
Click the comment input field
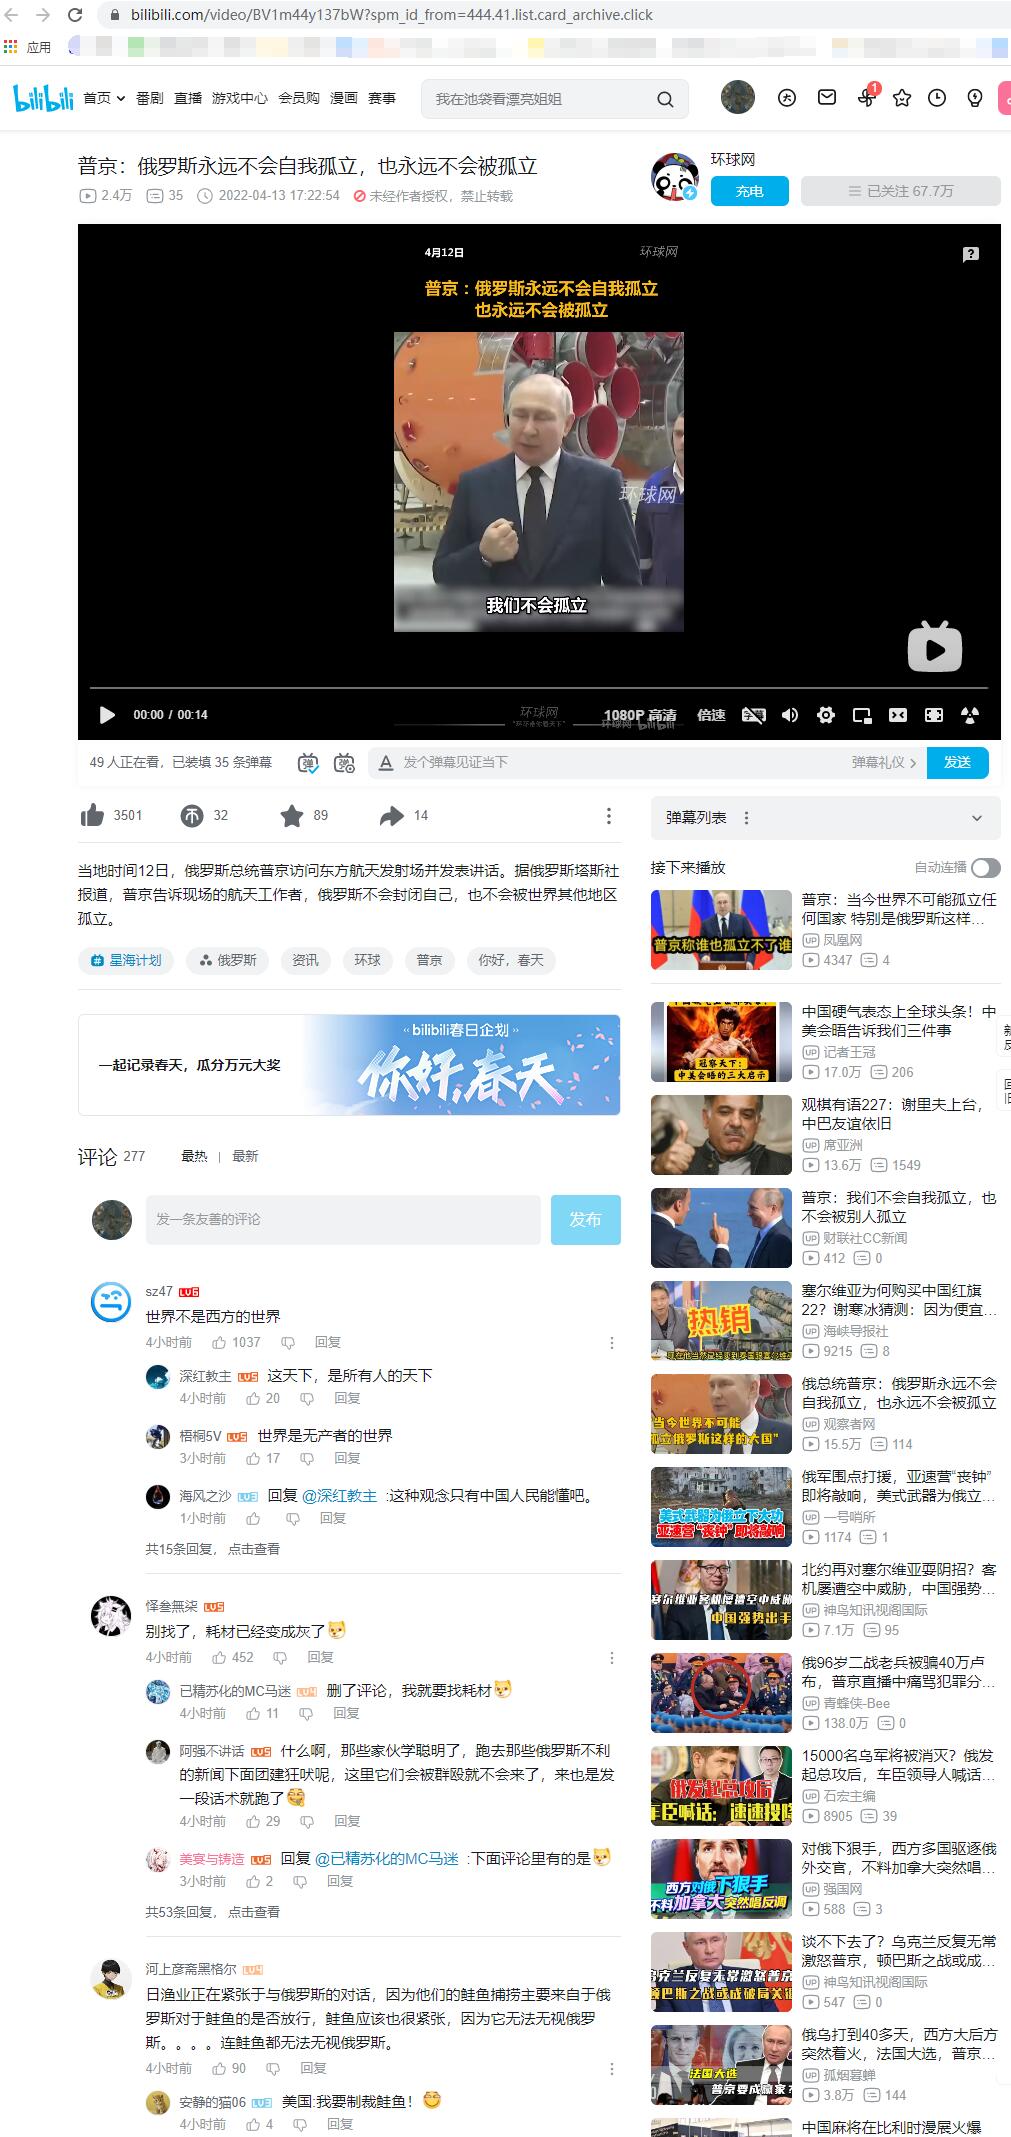(343, 1219)
